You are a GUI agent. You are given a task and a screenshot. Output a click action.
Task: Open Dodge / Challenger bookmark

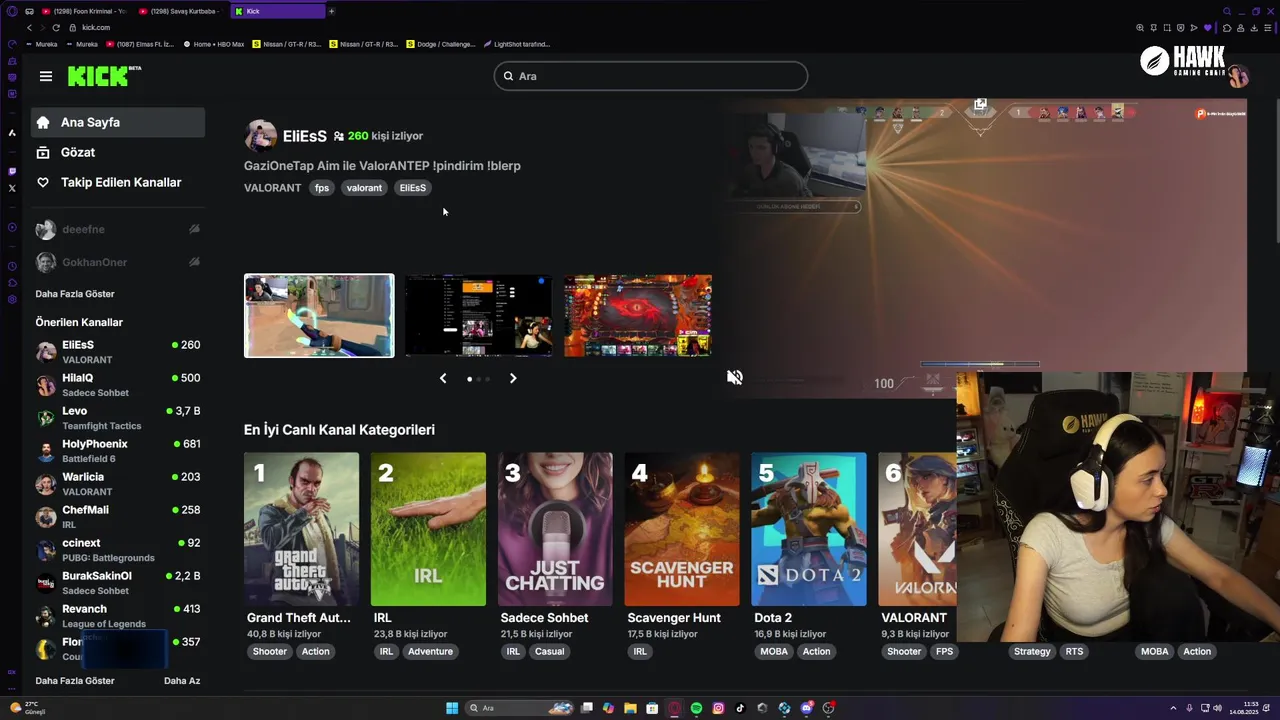pyautogui.click(x=440, y=44)
